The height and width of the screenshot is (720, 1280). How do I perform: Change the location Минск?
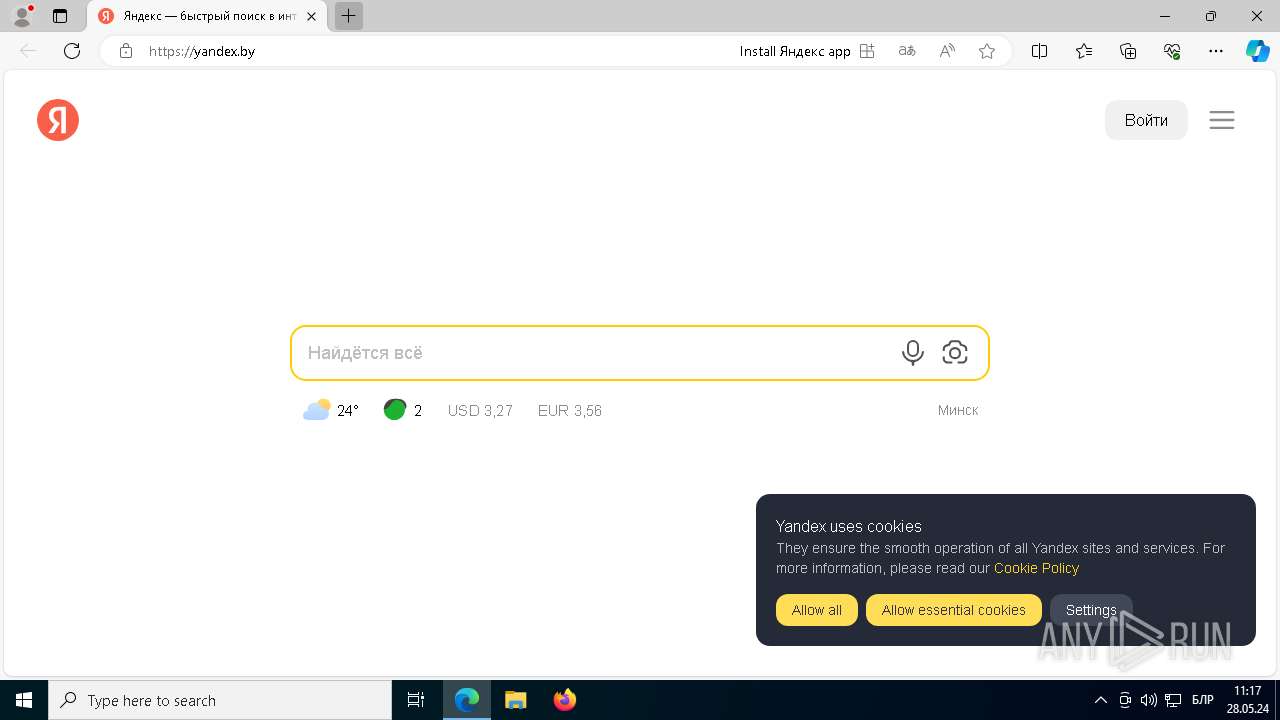[x=958, y=410]
